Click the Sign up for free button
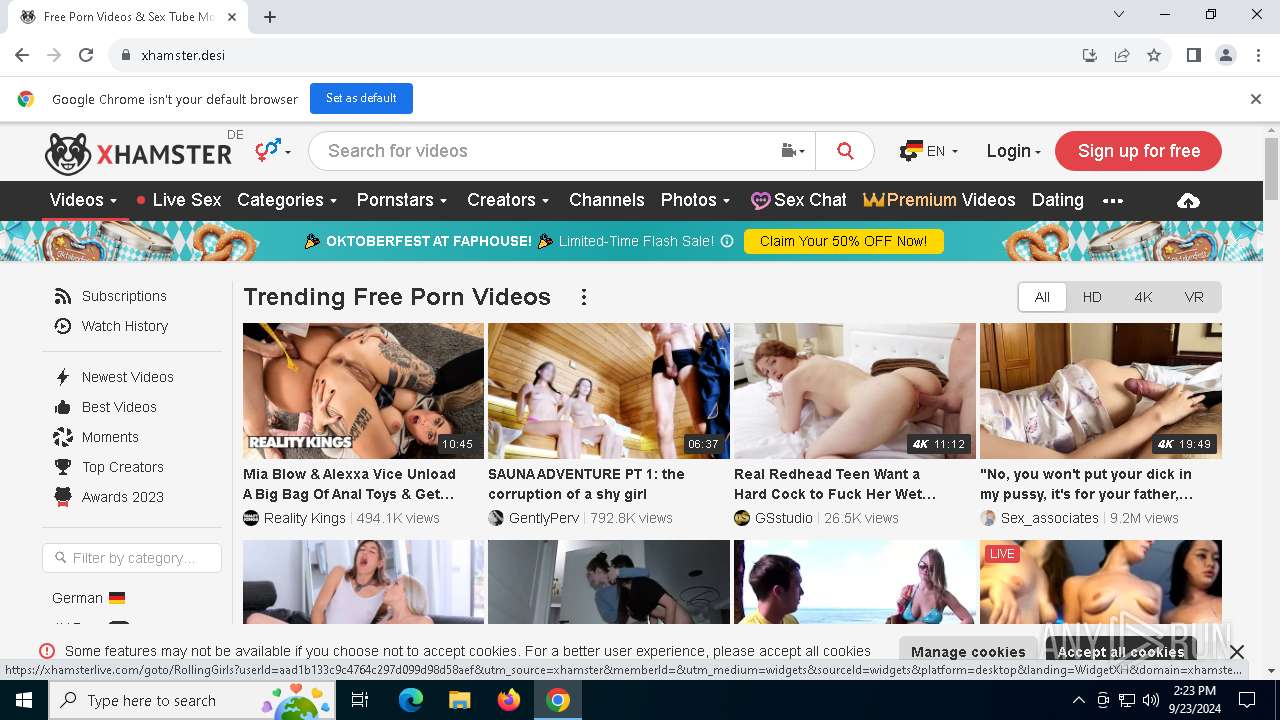 1138,151
